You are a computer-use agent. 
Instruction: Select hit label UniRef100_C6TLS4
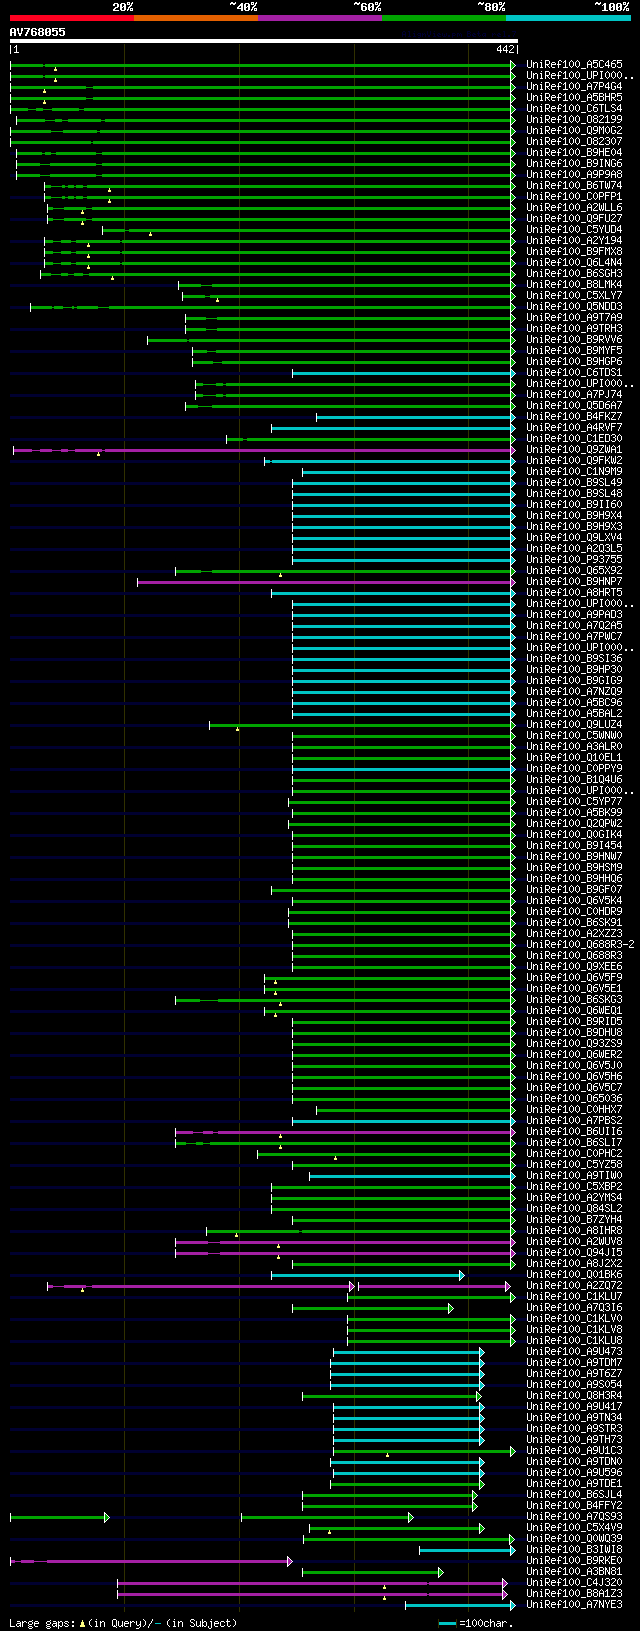click(574, 109)
